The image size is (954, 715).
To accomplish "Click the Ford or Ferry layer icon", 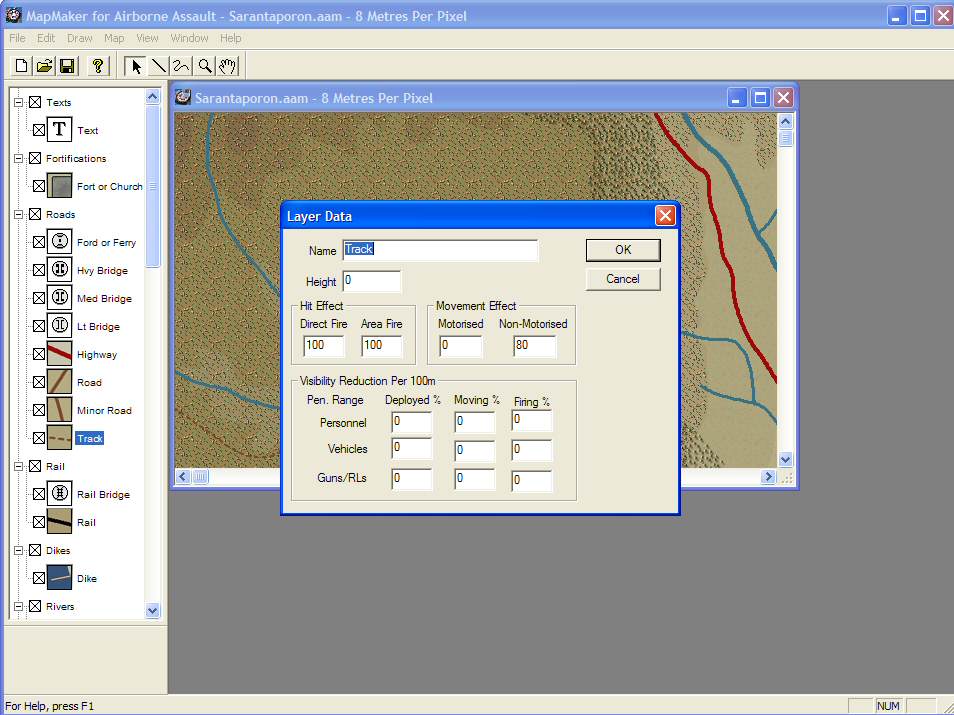I will [x=60, y=242].
